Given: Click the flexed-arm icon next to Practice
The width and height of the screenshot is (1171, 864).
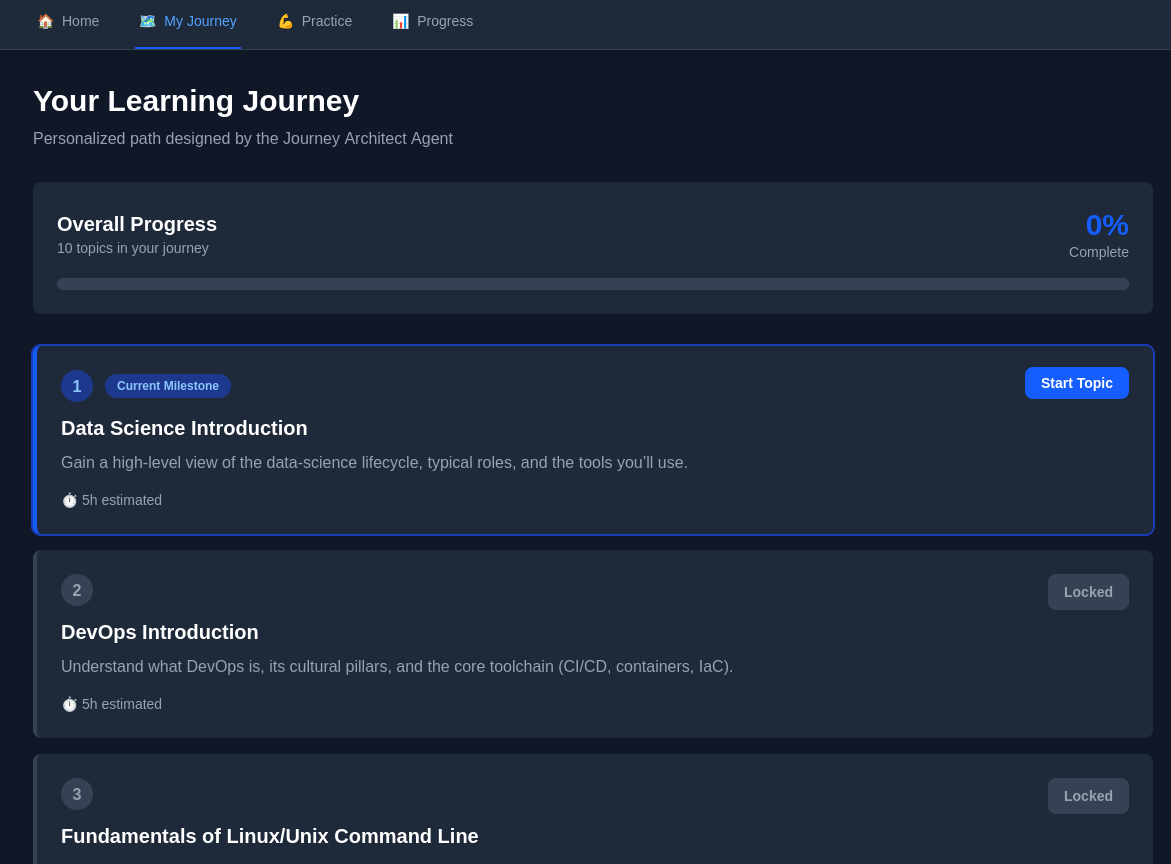Looking at the screenshot, I should [285, 21].
